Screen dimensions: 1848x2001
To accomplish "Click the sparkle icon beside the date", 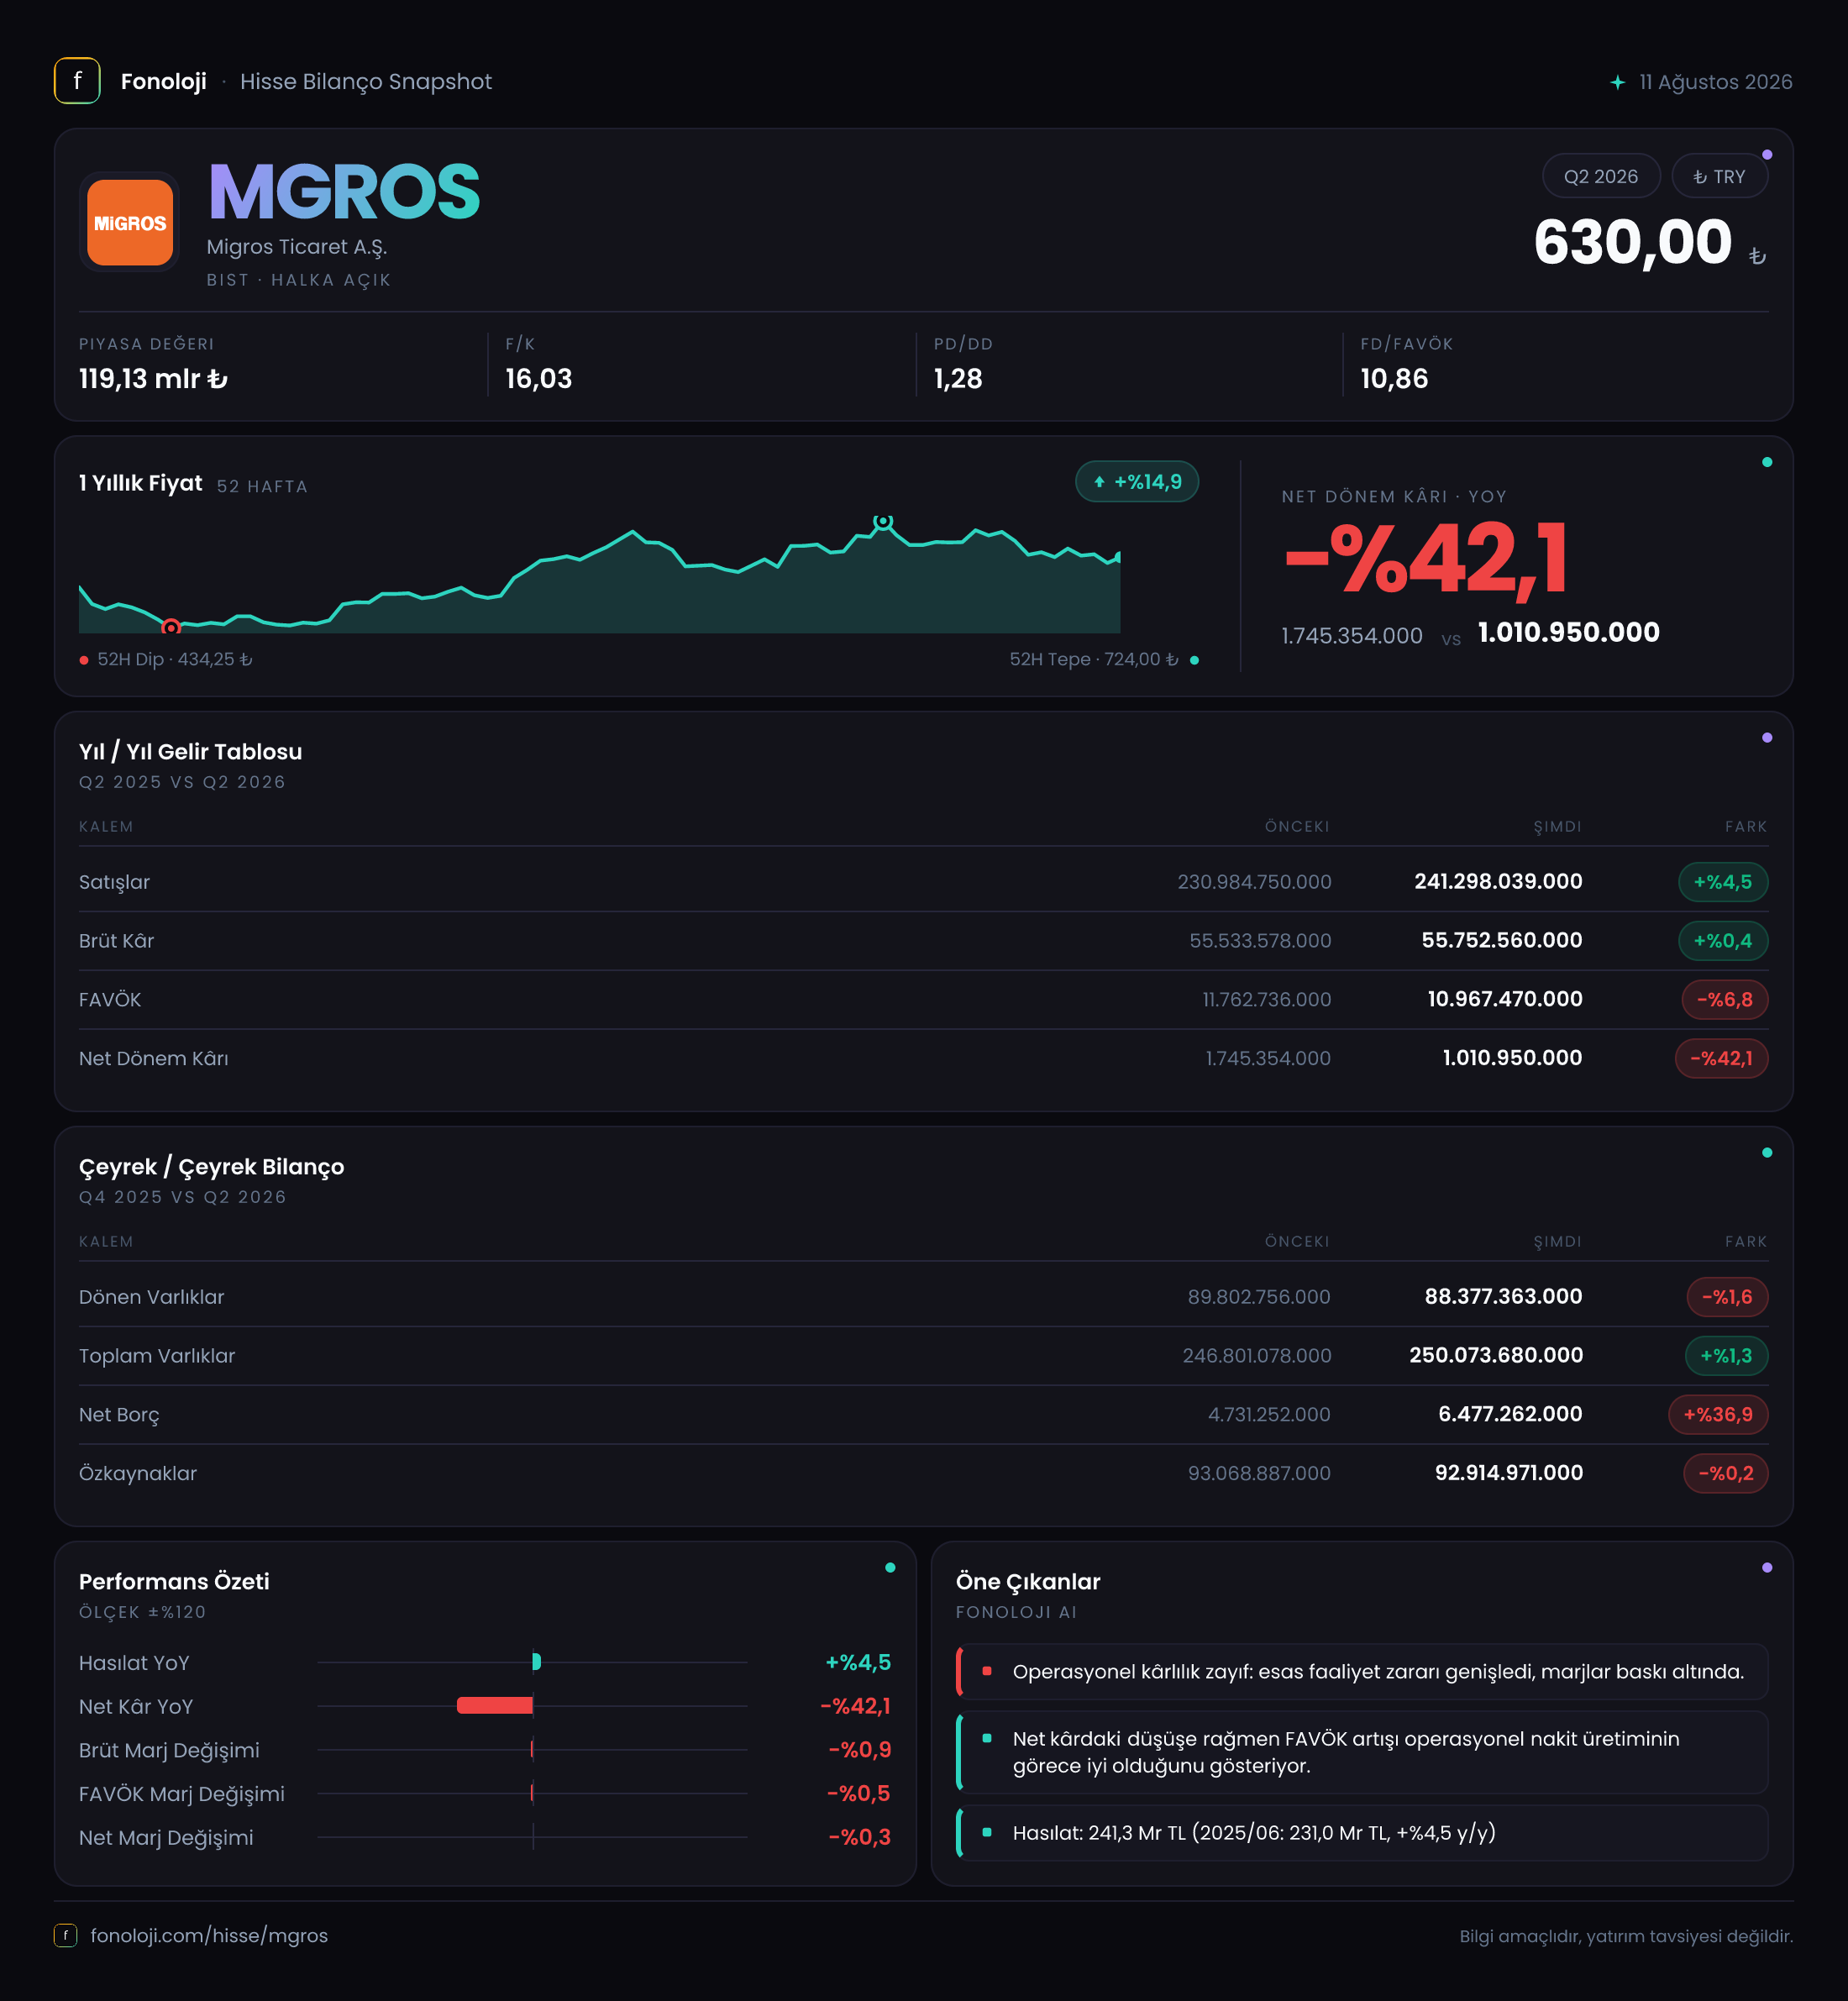I will [x=1617, y=82].
